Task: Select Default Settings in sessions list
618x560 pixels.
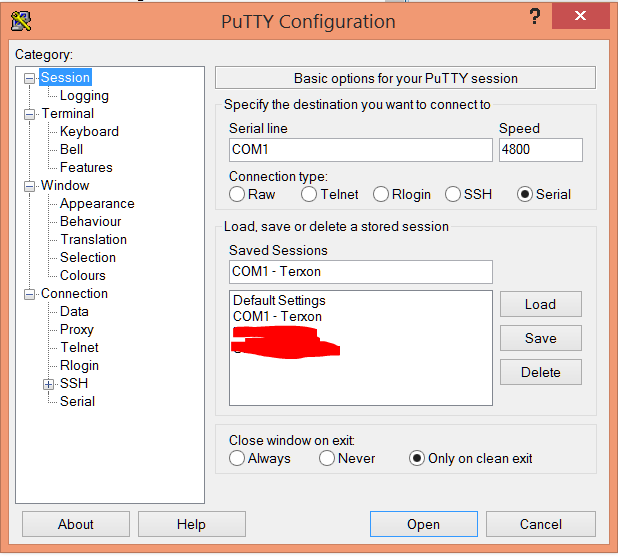Action: (x=279, y=300)
